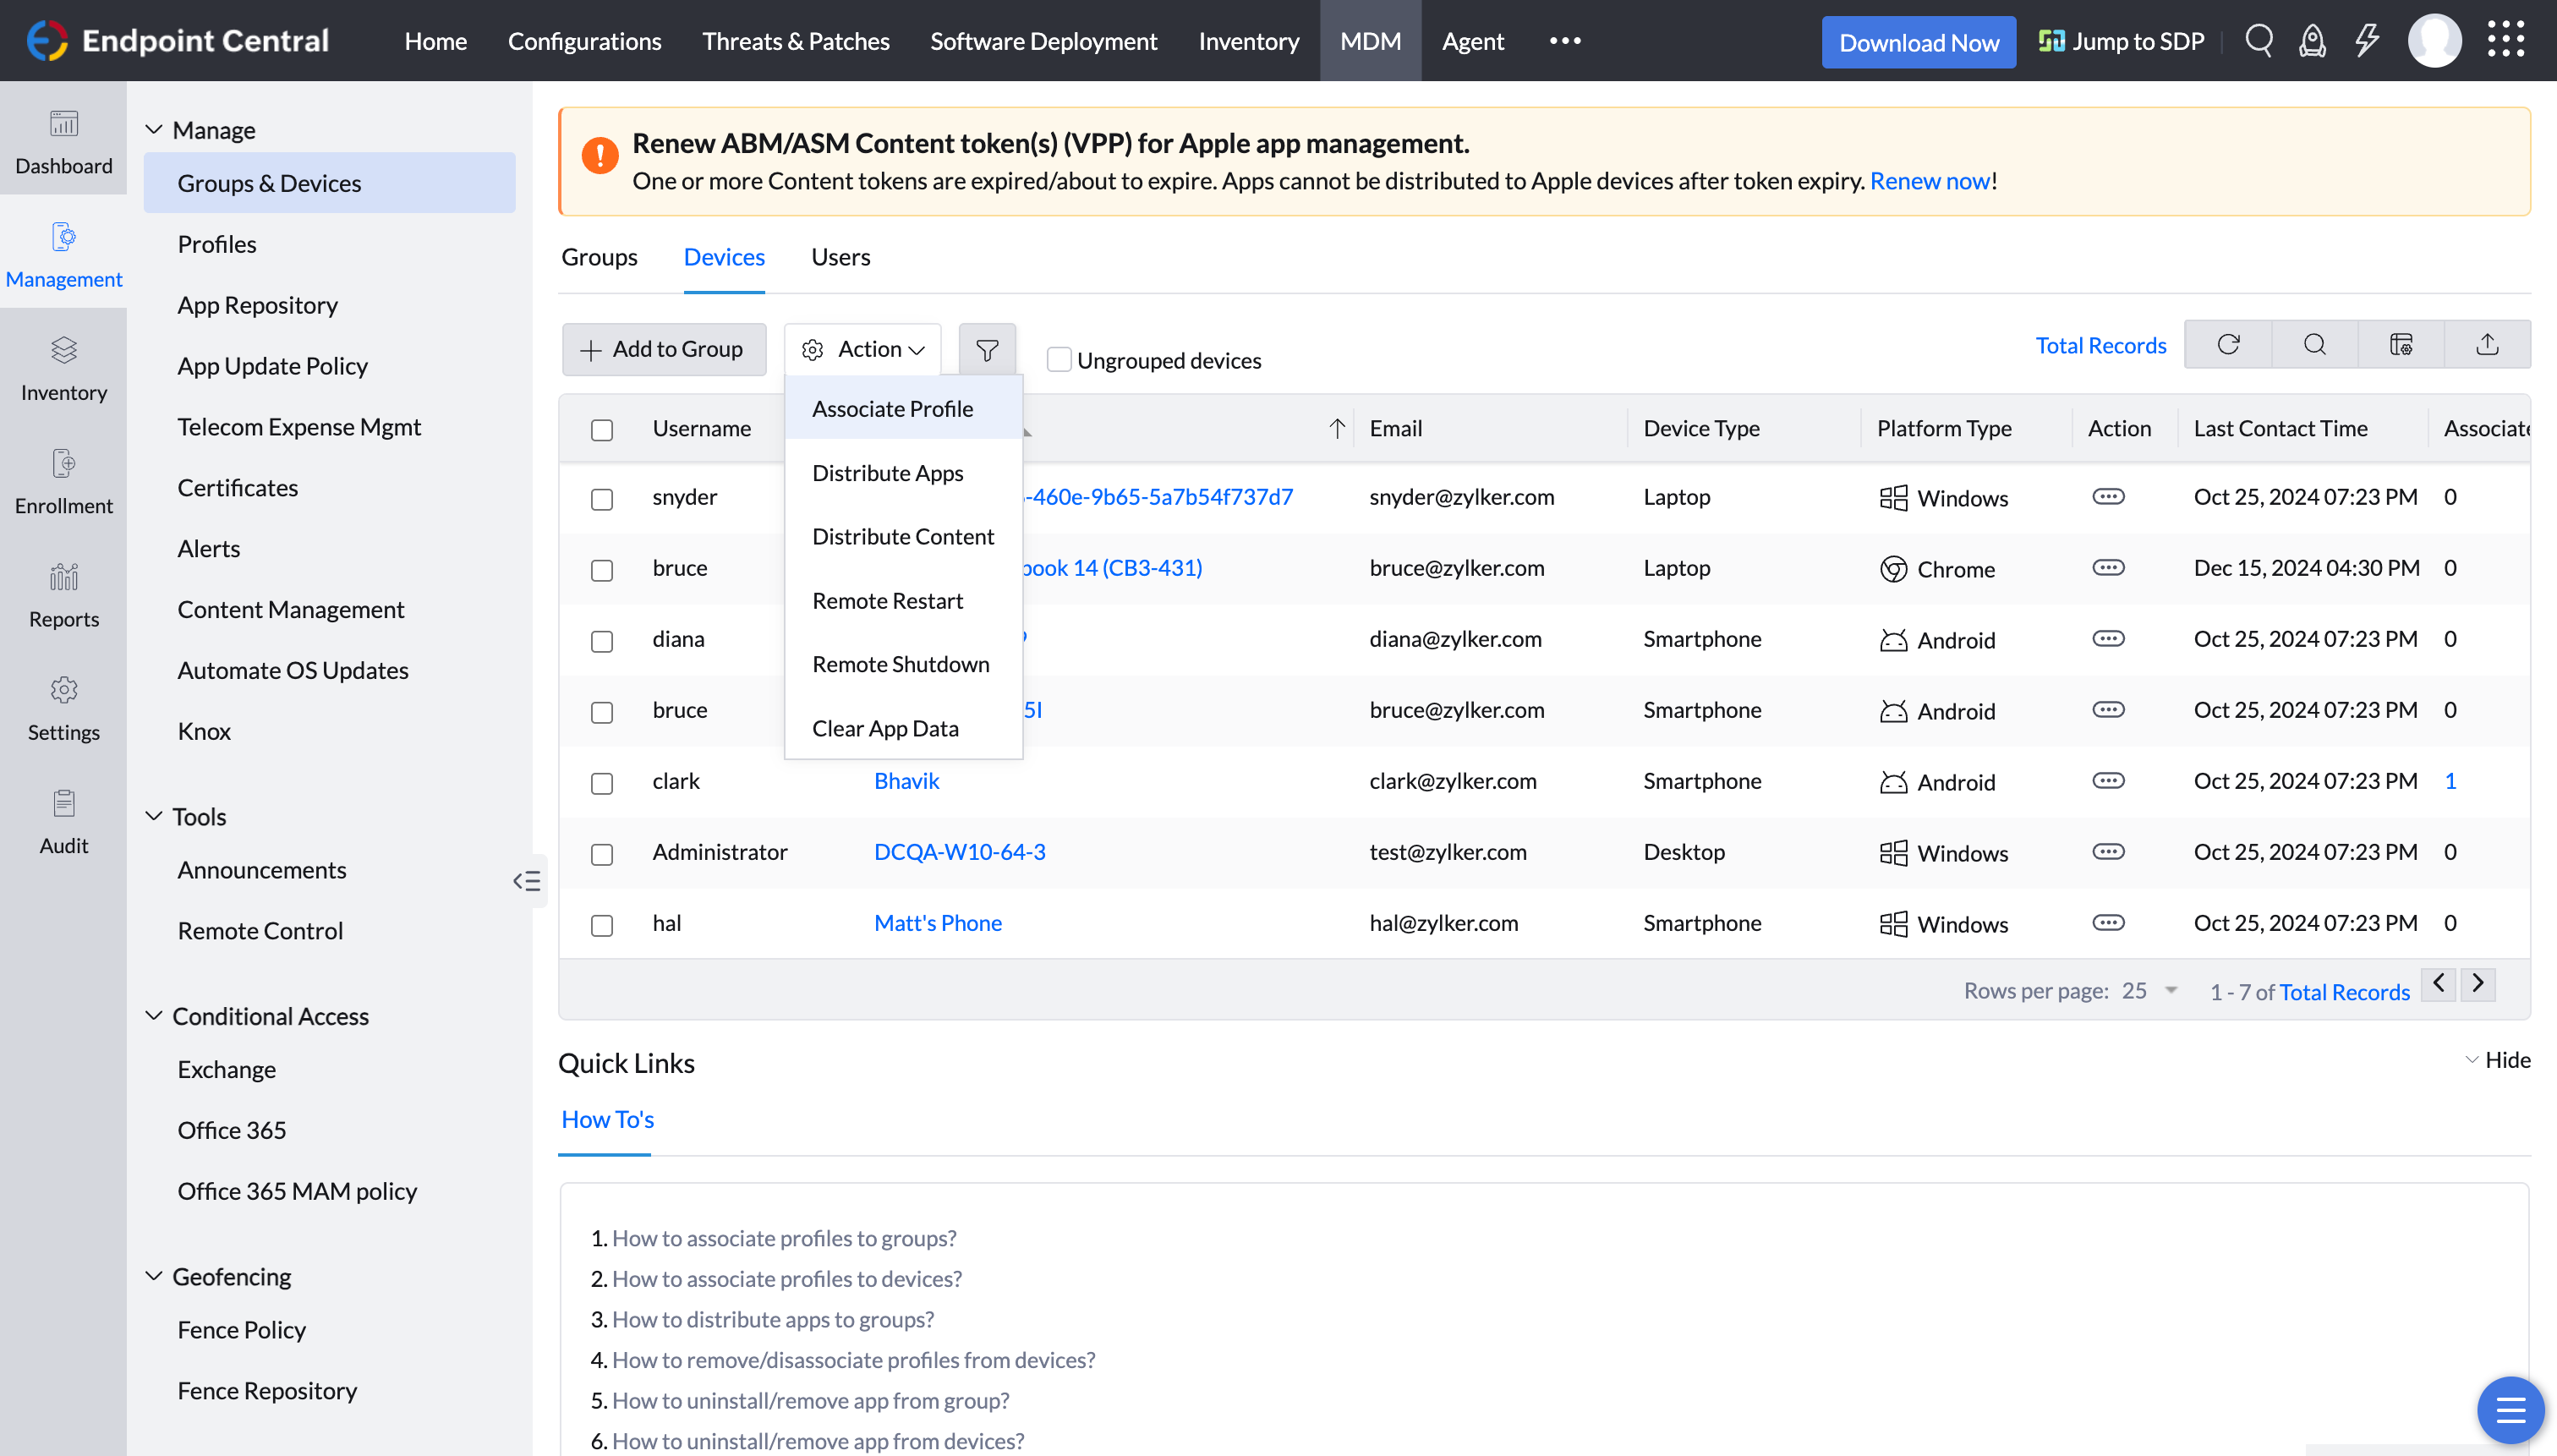The image size is (2557, 1456).
Task: Click the table search magnifier icon
Action: 2314,345
